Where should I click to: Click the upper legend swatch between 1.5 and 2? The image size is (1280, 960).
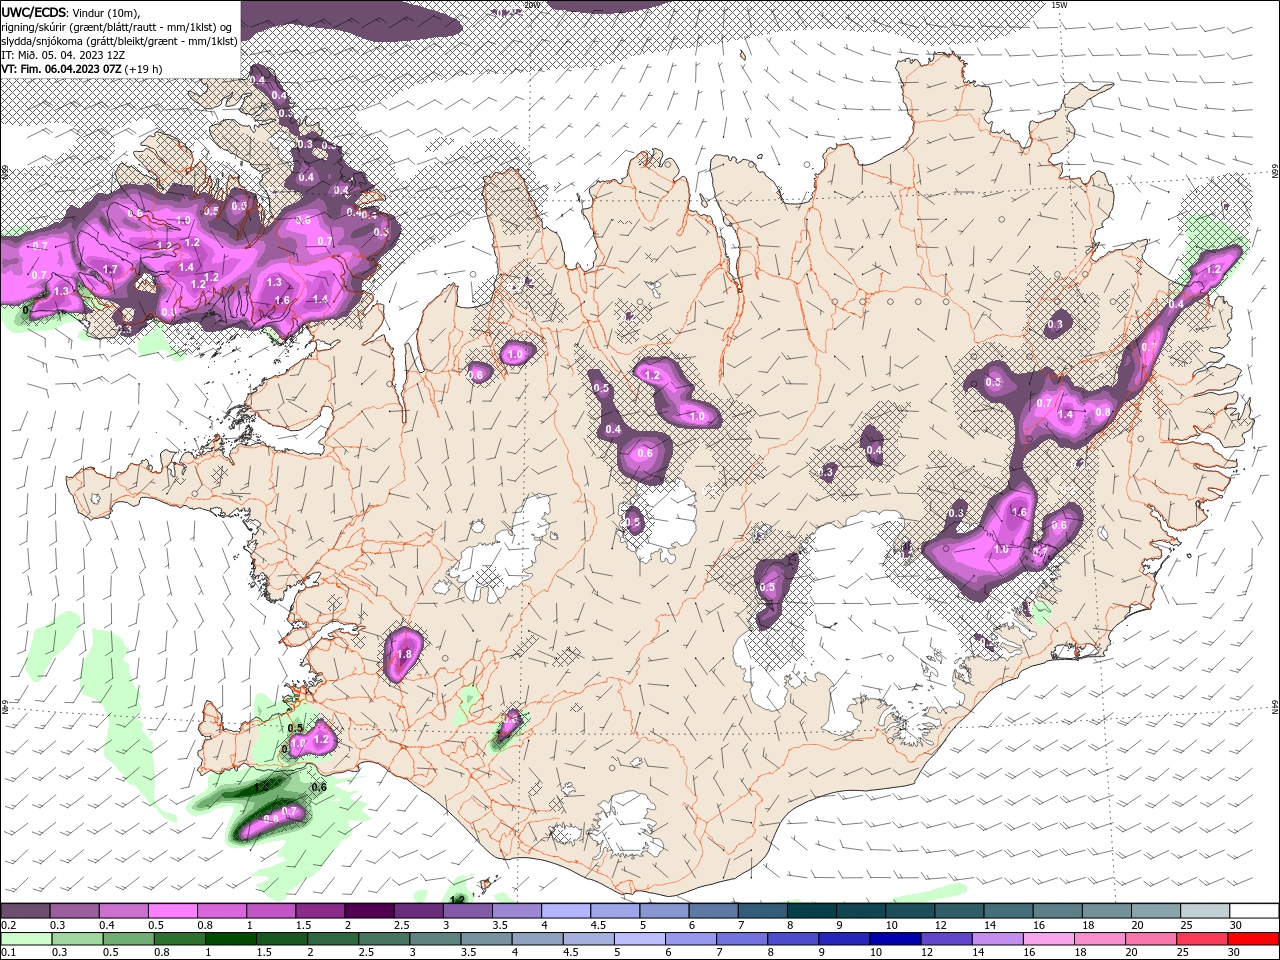[320, 911]
